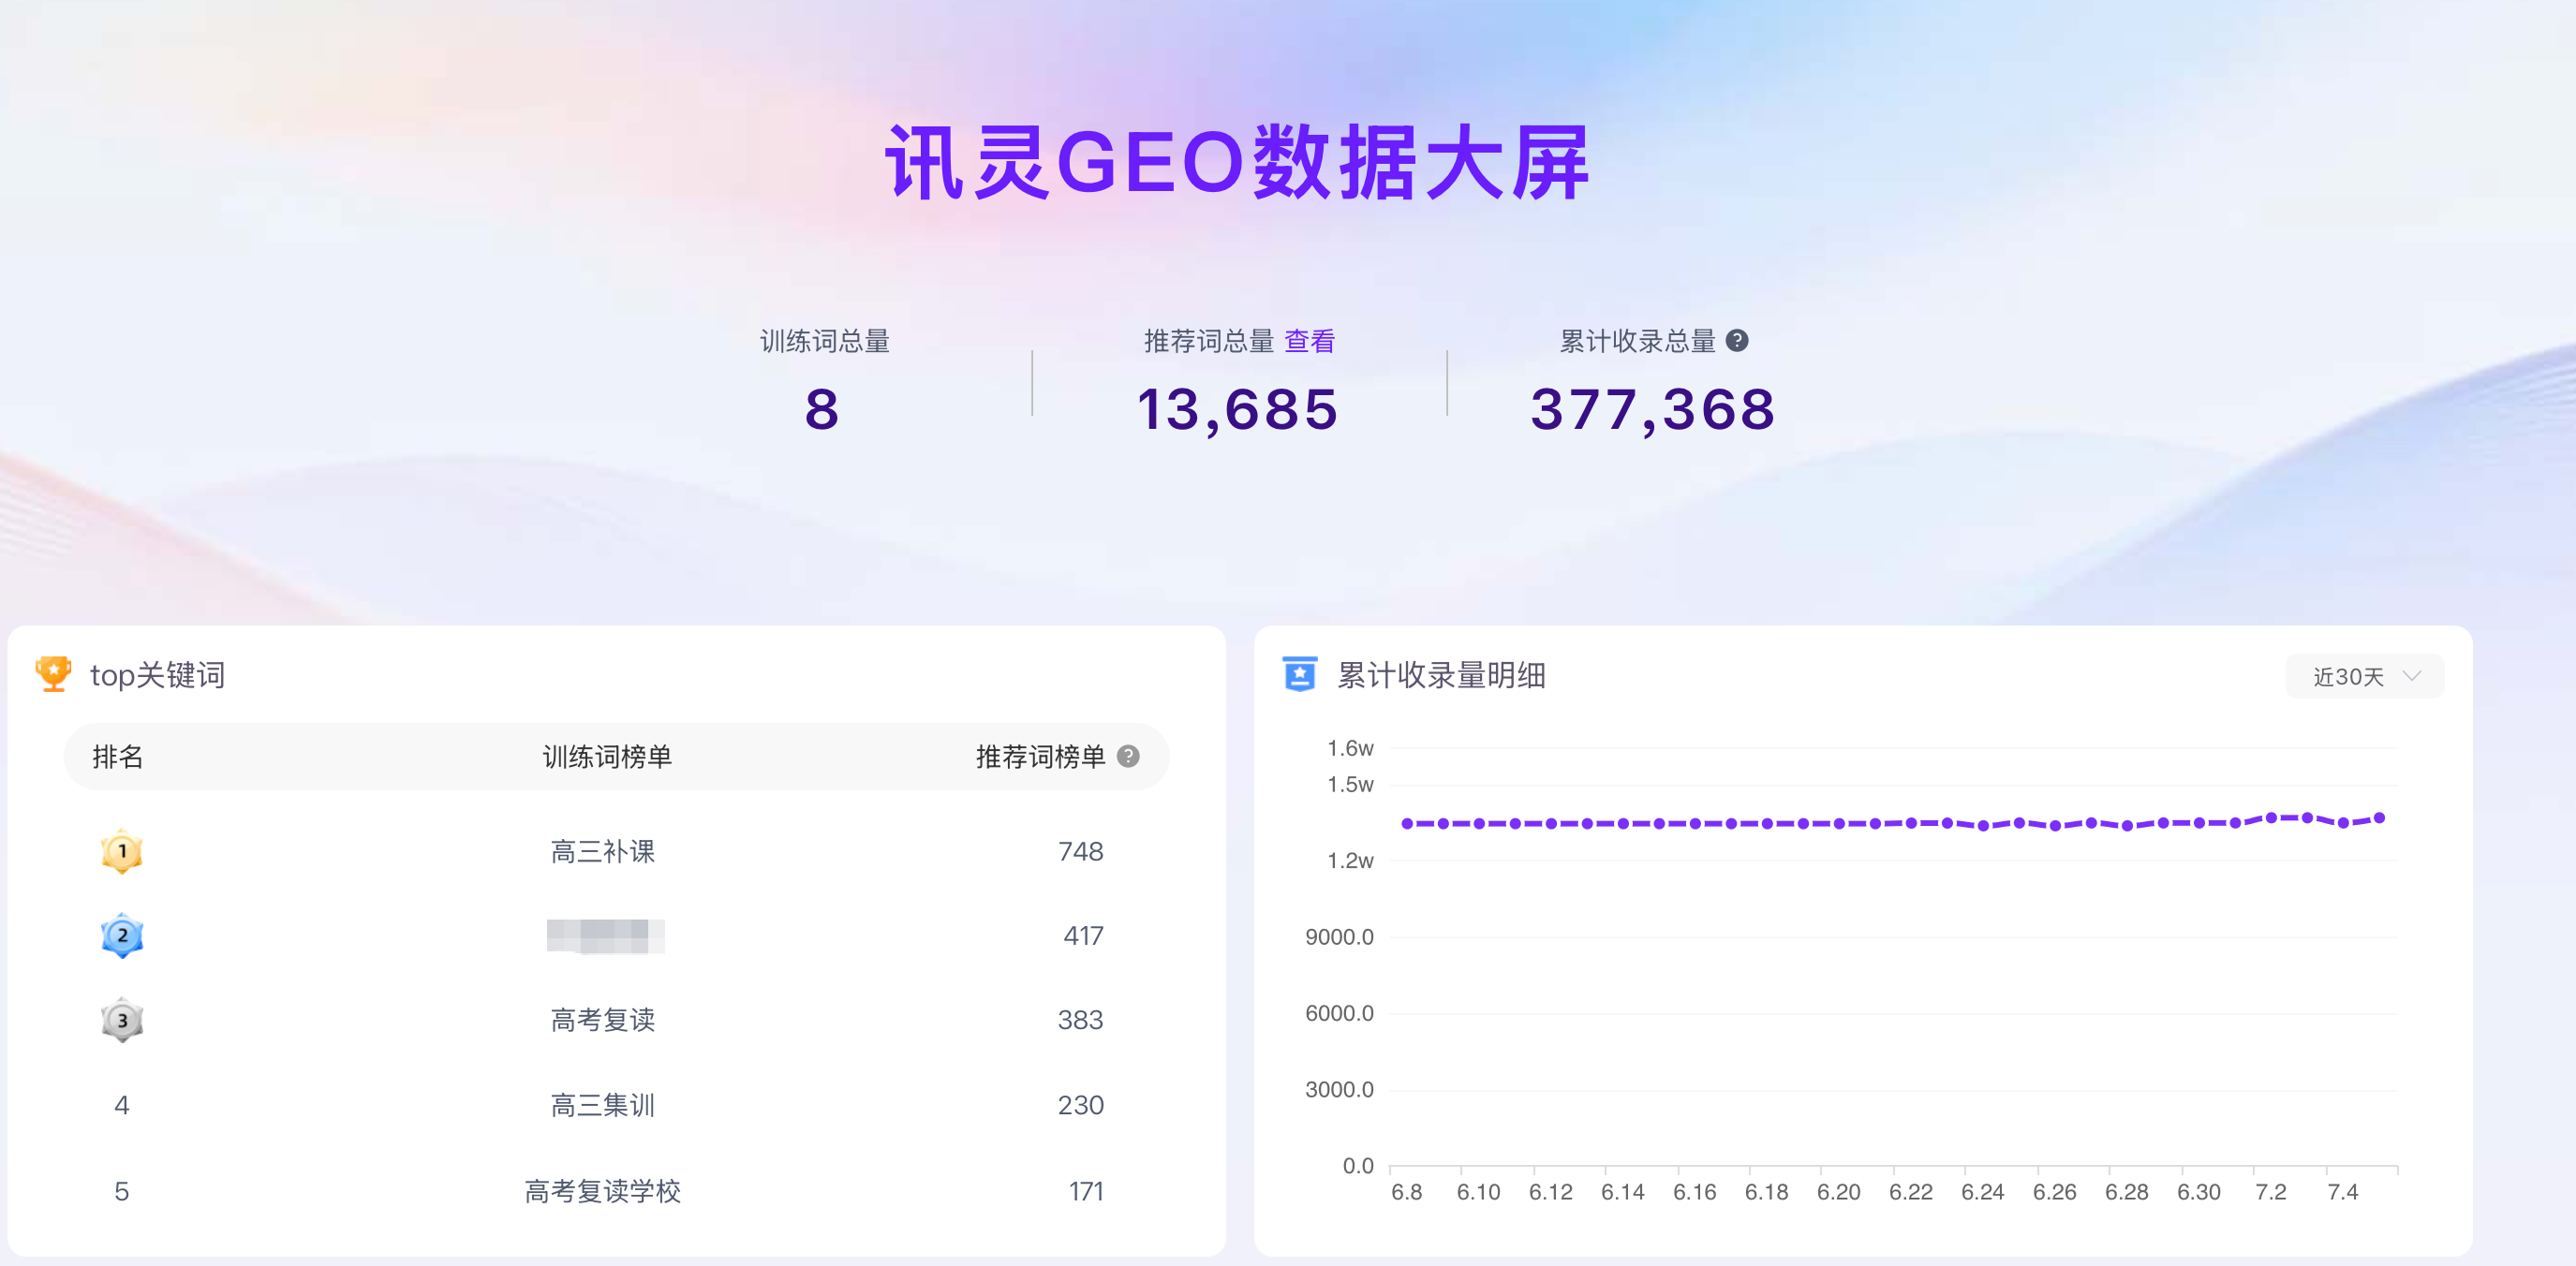Click the silver rank 3 medal badge
Screen dimensions: 2576x1266
point(122,1020)
